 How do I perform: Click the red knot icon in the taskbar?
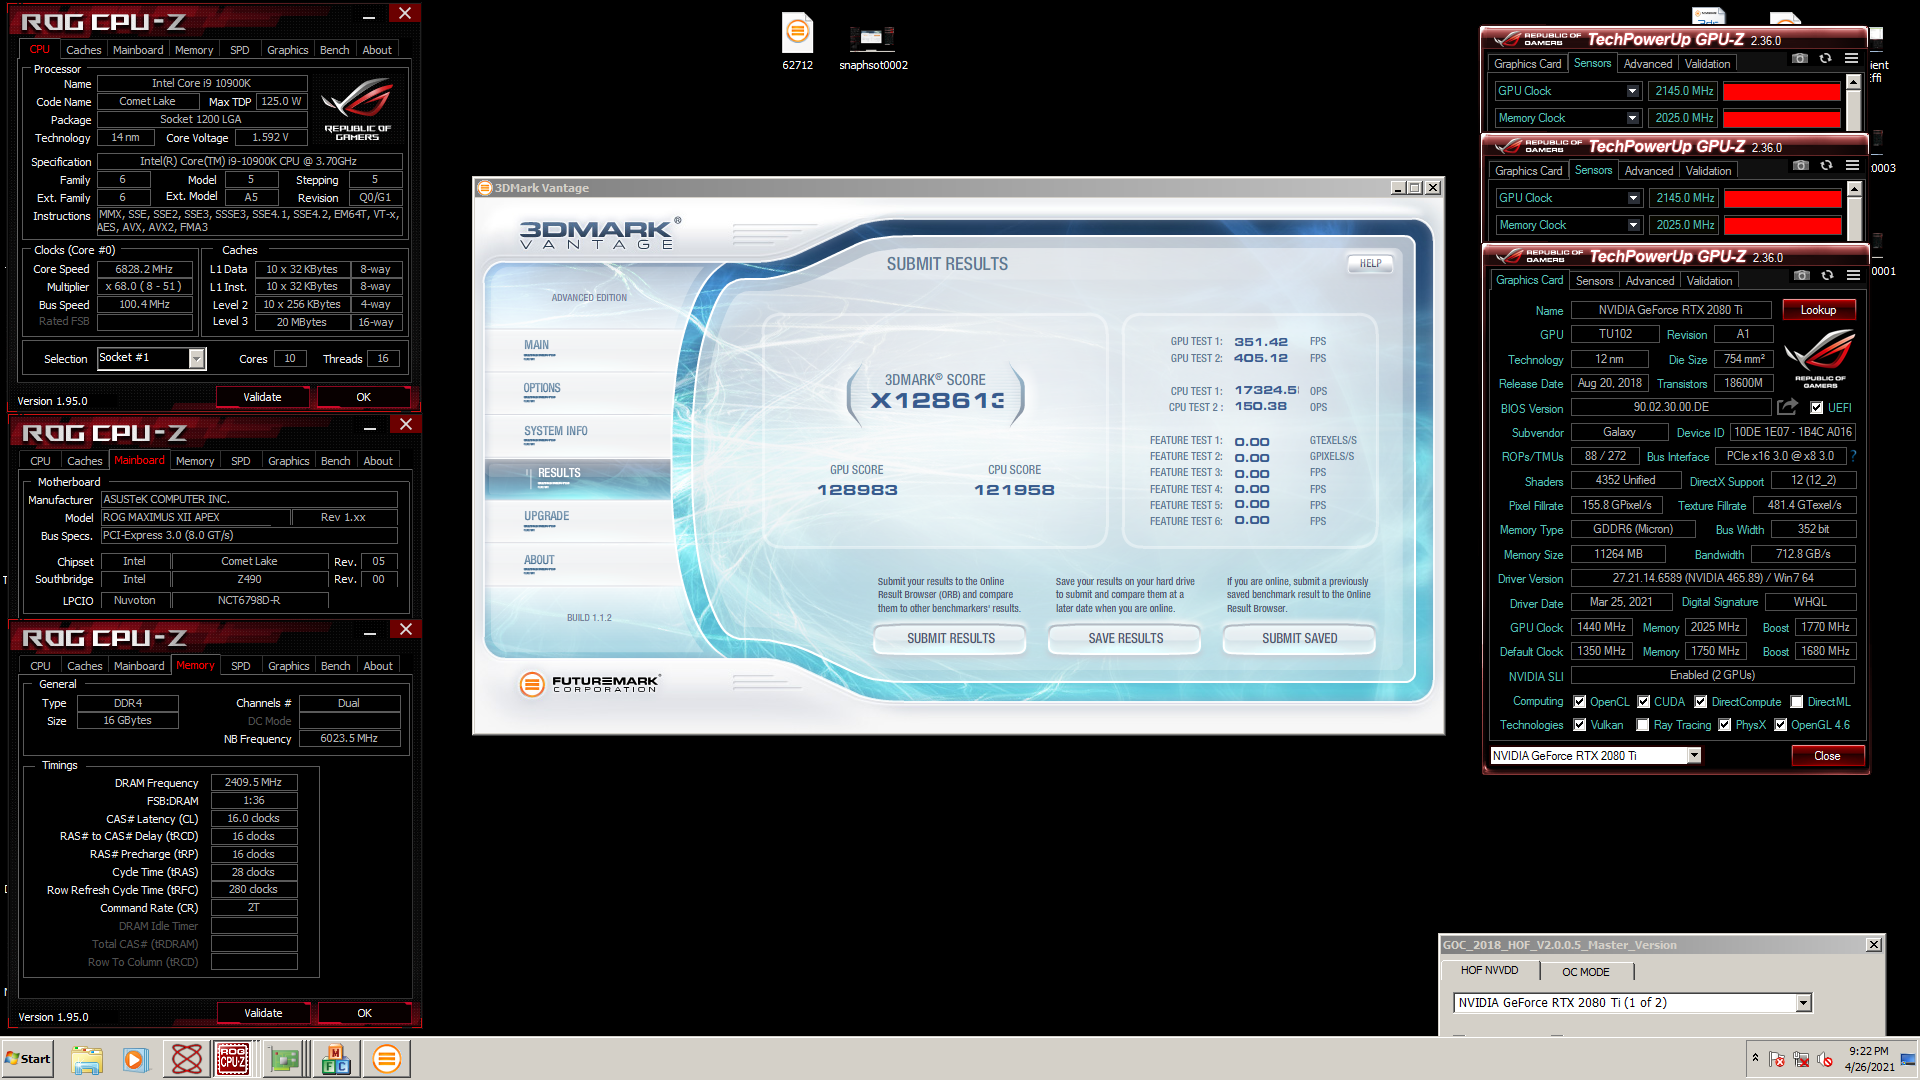pos(186,1059)
